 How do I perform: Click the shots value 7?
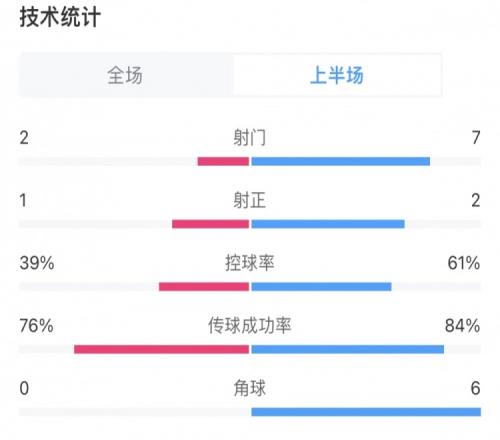pos(476,137)
